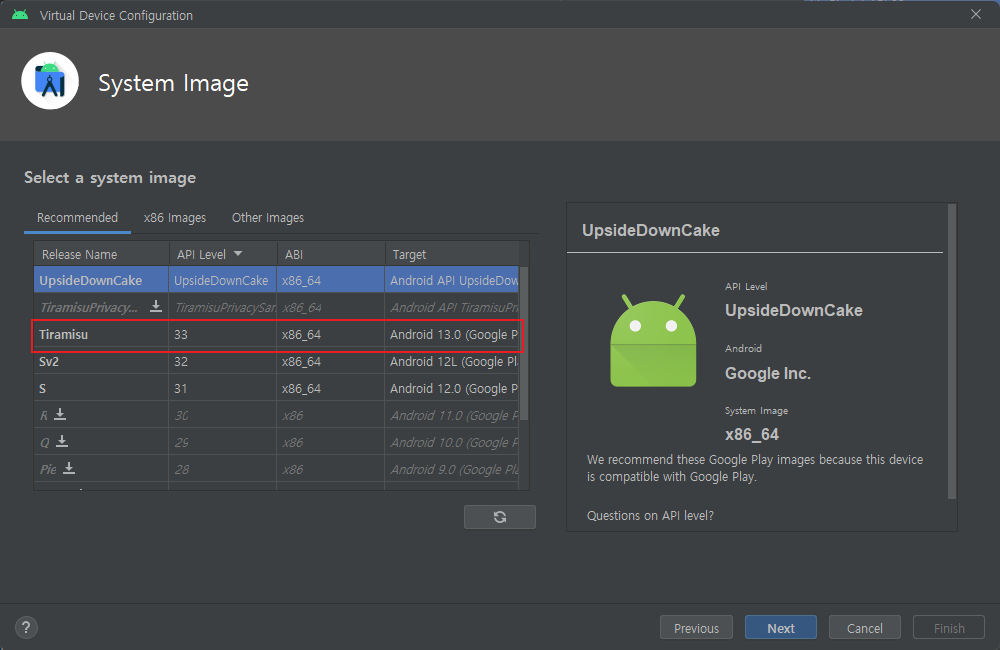Select the Sv2 release row
This screenshot has width=1000, height=650.
[276, 361]
